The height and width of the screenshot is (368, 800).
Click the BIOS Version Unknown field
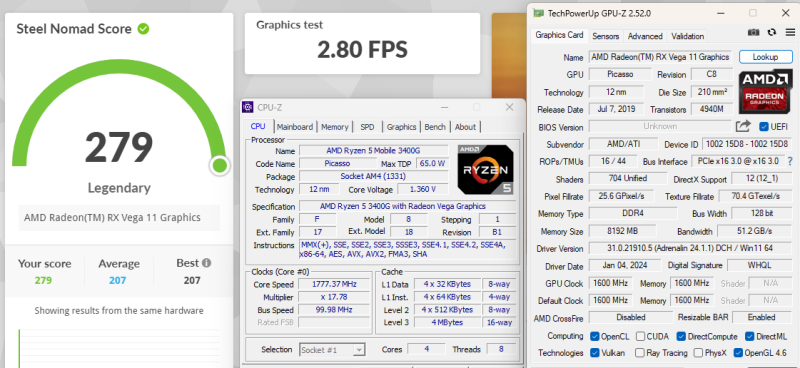(660, 126)
